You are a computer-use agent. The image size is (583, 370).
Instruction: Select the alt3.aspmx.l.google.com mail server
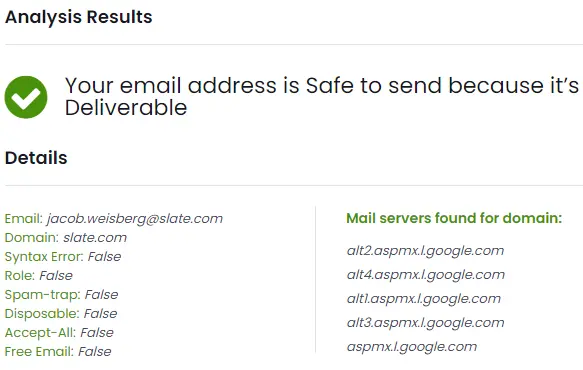[x=425, y=323]
